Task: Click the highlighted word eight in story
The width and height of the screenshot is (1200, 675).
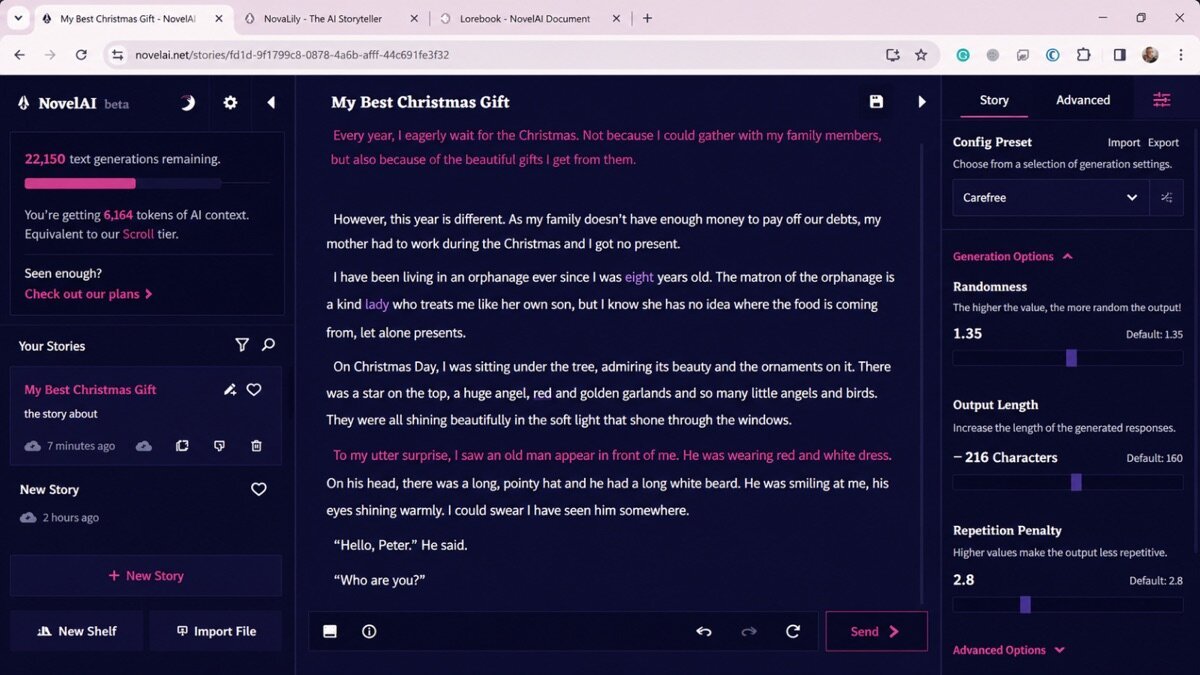Action: (639, 277)
